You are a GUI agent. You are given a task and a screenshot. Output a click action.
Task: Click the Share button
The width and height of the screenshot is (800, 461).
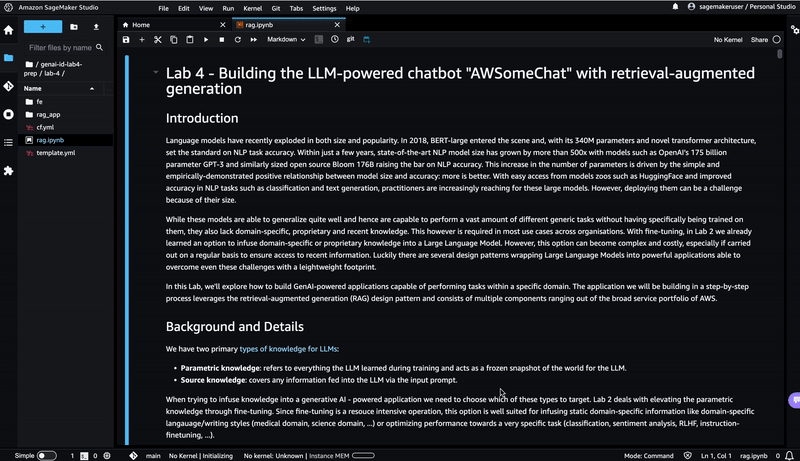click(x=759, y=40)
